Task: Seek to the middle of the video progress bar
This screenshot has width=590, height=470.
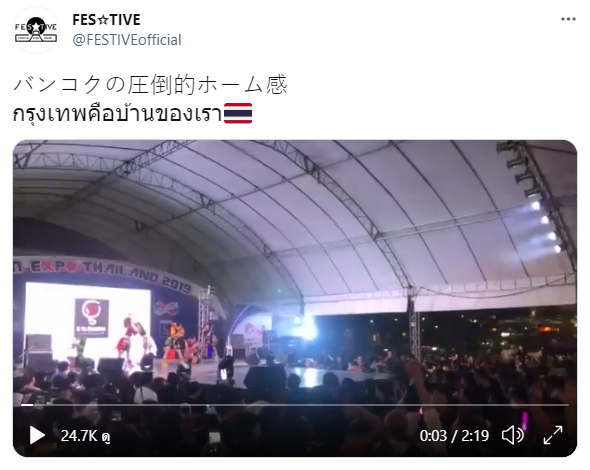Action: click(295, 405)
